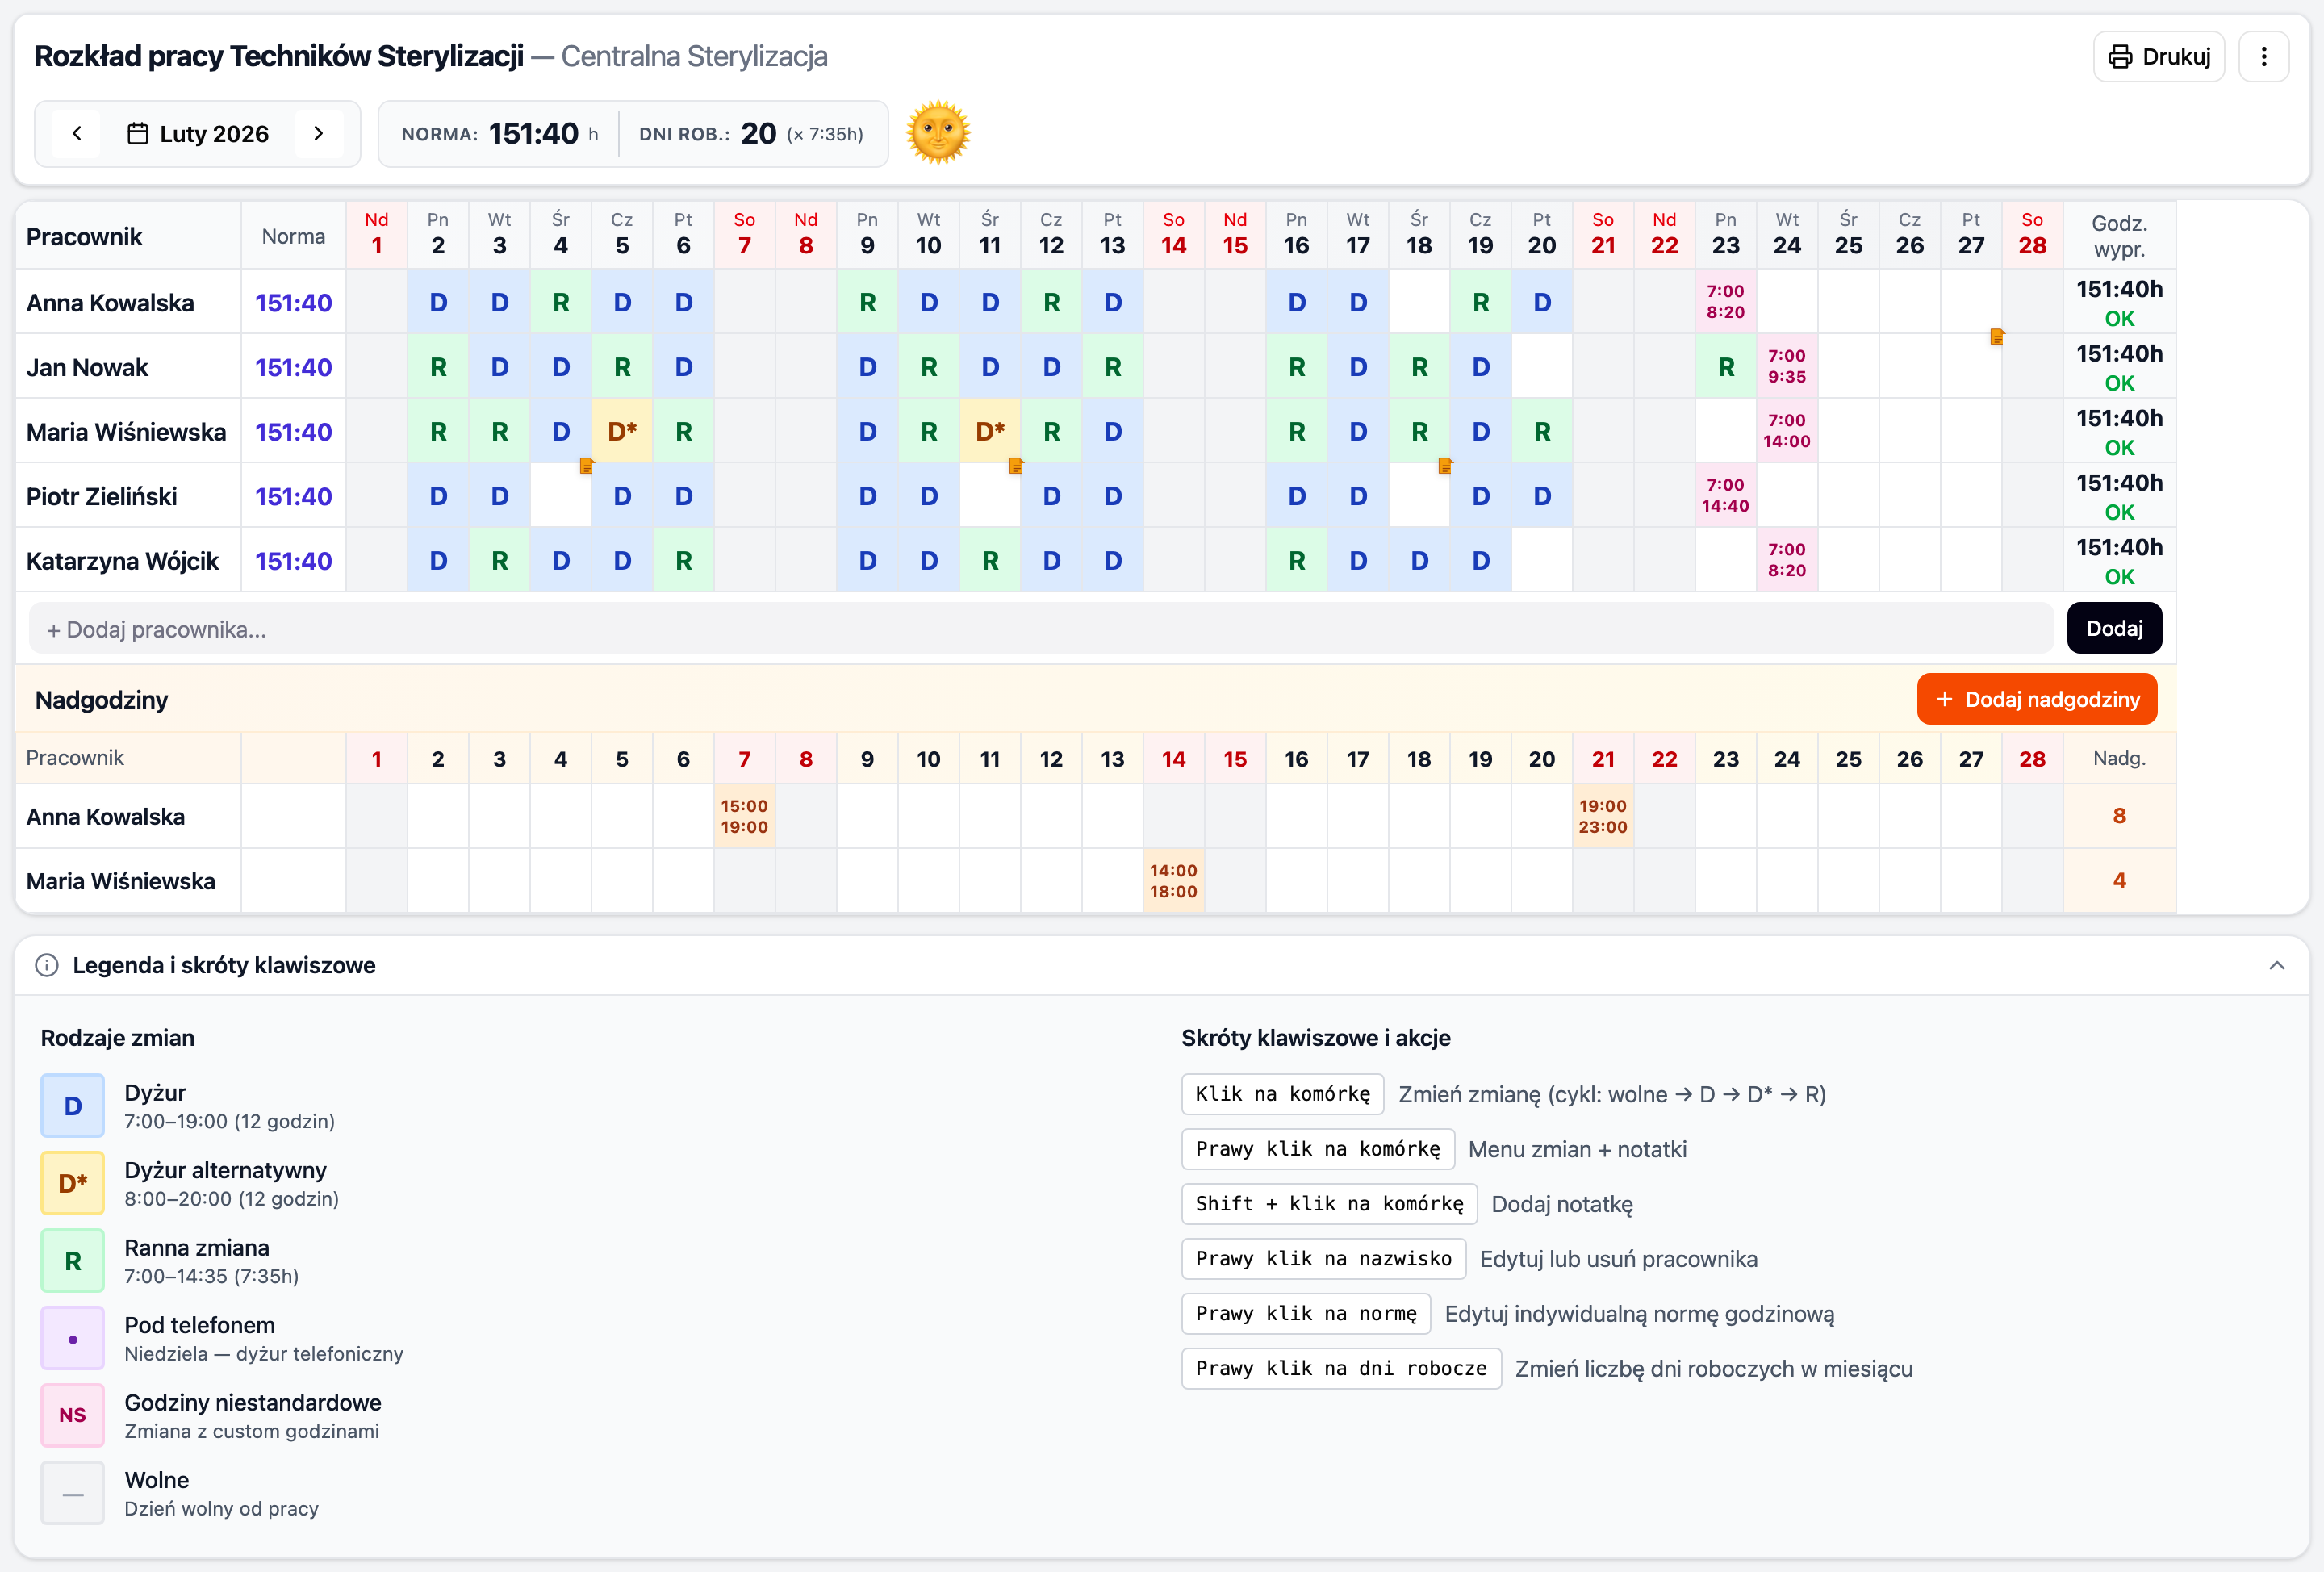Go to next month with right chevron

(318, 133)
